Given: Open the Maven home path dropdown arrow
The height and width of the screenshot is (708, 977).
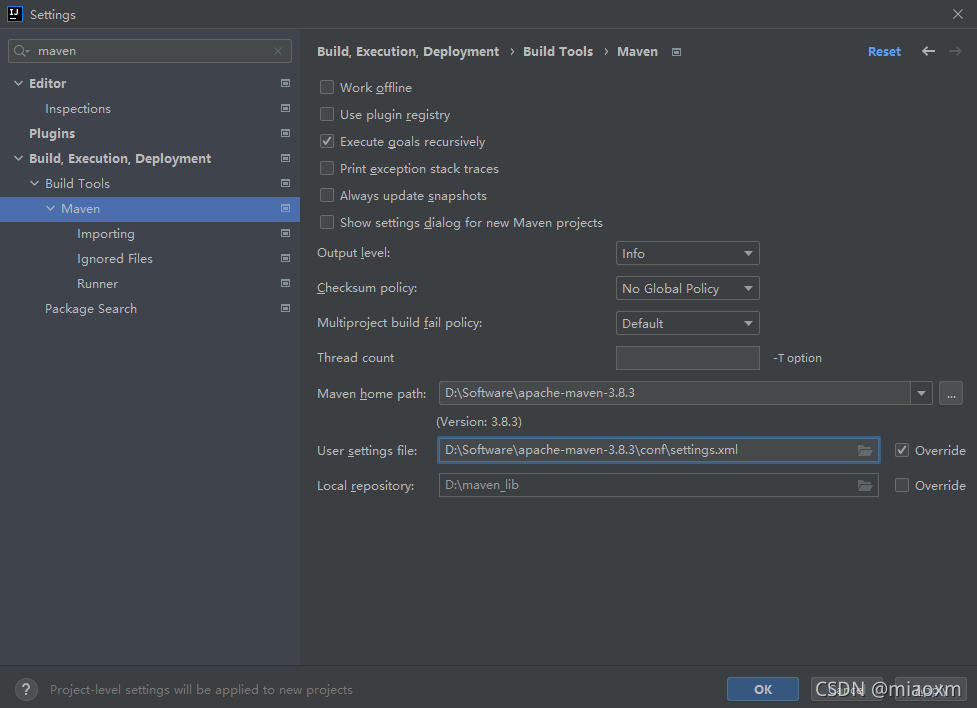Looking at the screenshot, I should (x=921, y=393).
